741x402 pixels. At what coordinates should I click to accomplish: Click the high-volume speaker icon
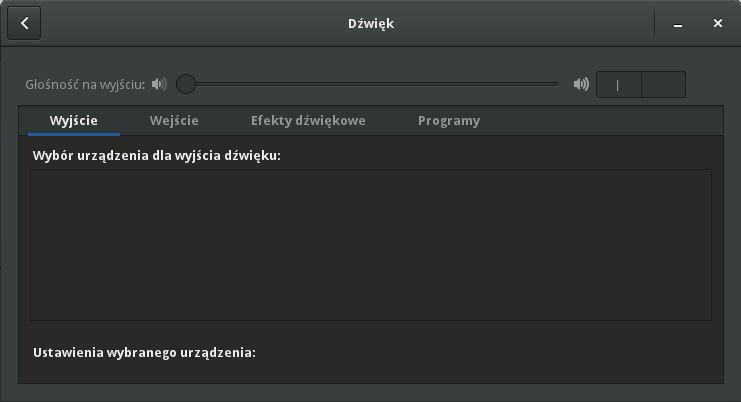click(581, 84)
